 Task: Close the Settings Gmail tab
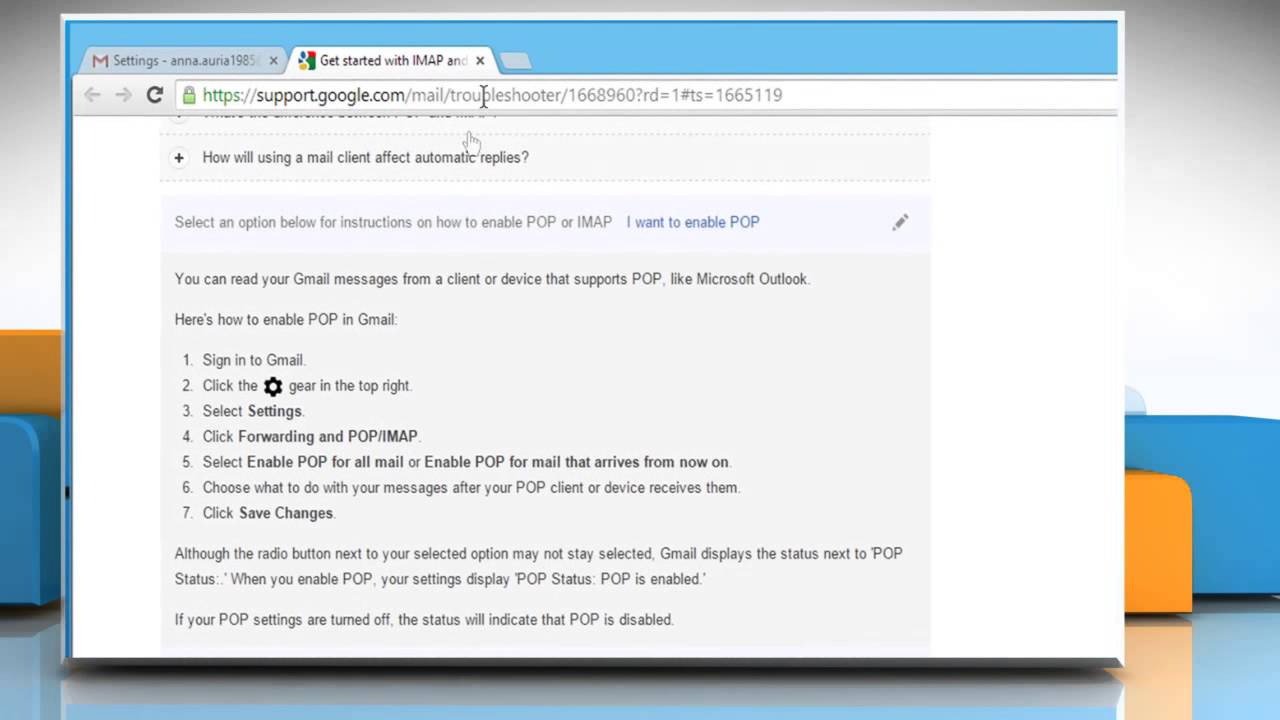[273, 61]
